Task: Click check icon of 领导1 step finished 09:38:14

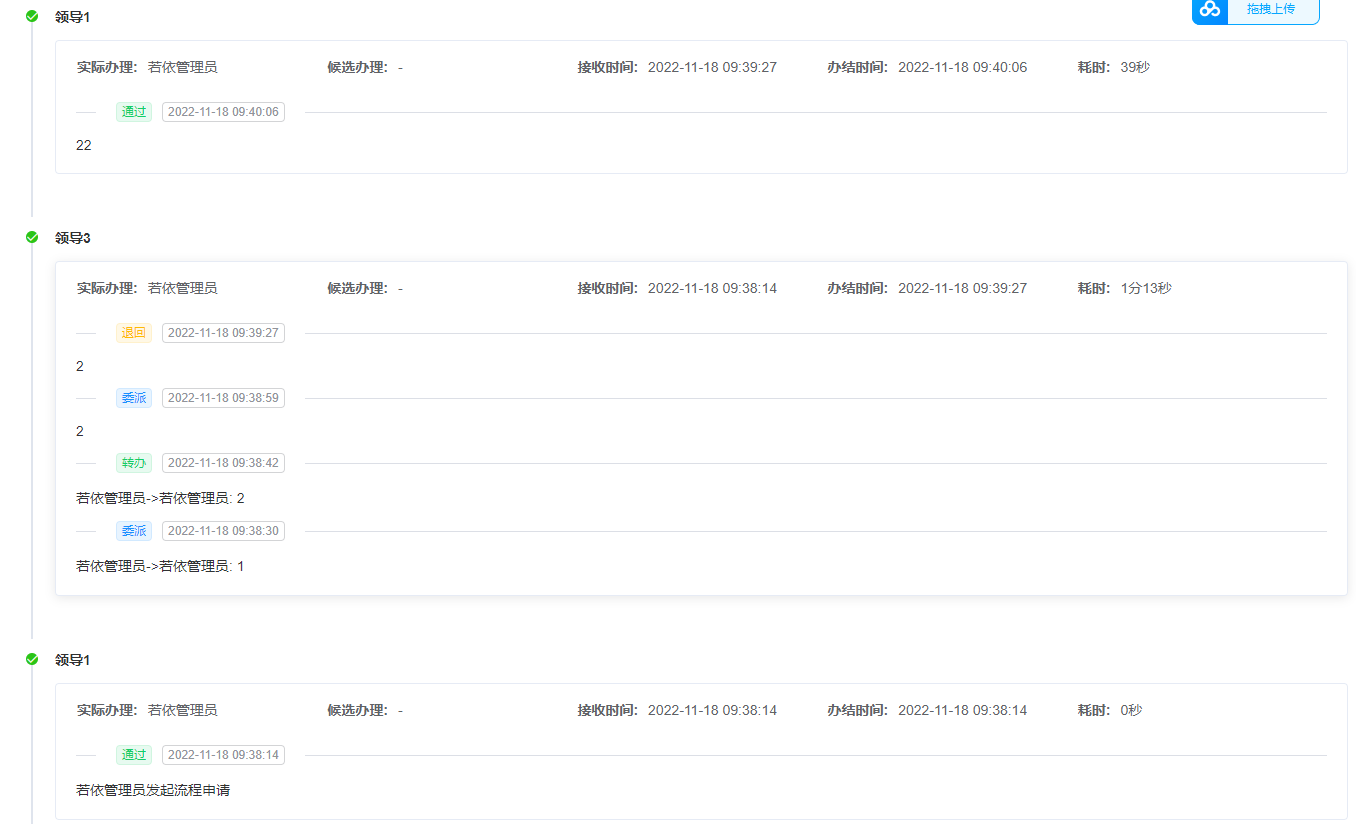Action: click(x=32, y=659)
